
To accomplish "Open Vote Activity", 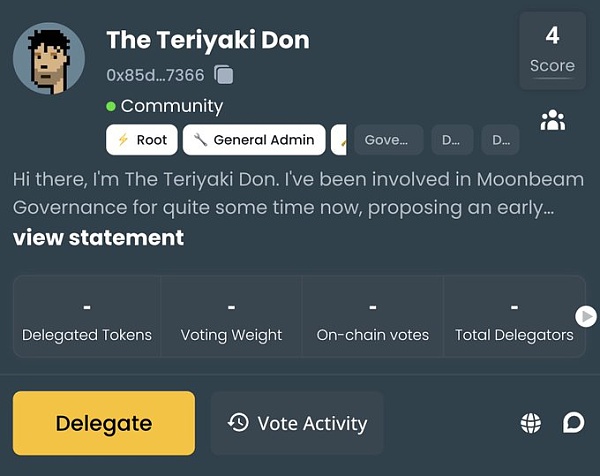I will pyautogui.click(x=296, y=423).
